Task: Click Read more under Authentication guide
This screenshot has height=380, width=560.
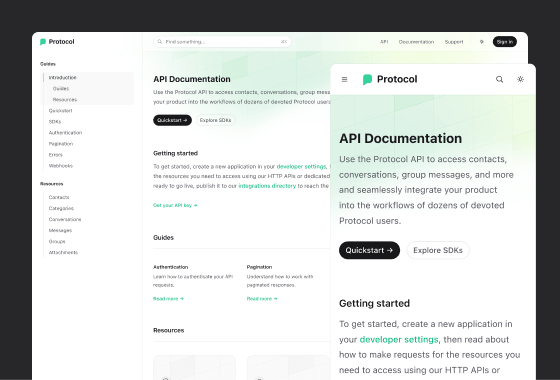Action: pos(168,299)
